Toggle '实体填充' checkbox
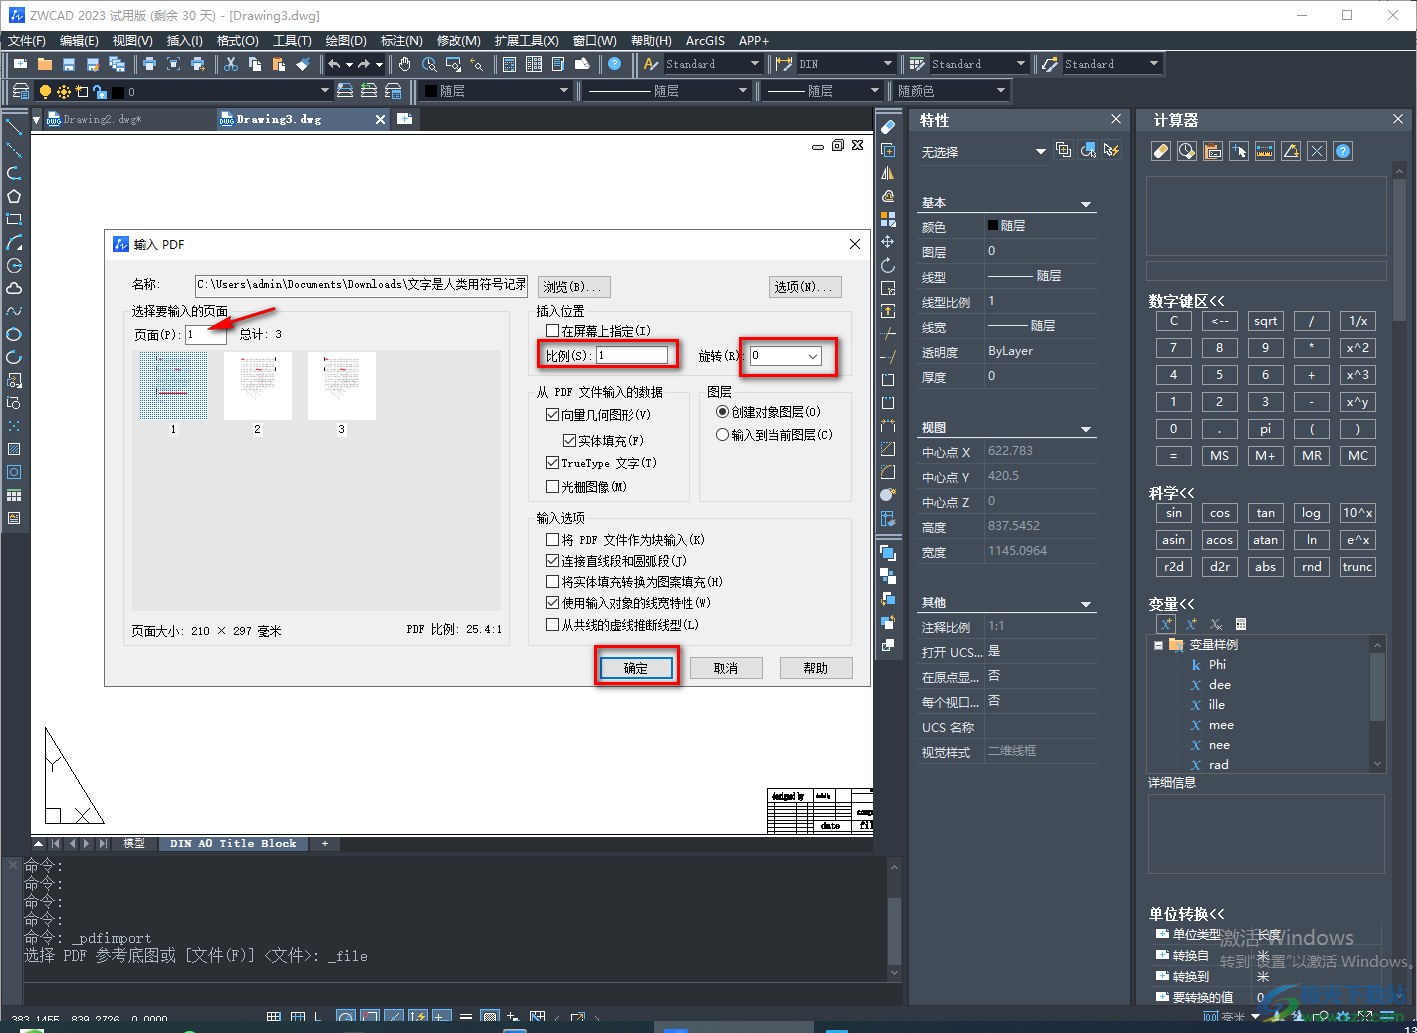This screenshot has height=1033, width=1417. click(569, 441)
